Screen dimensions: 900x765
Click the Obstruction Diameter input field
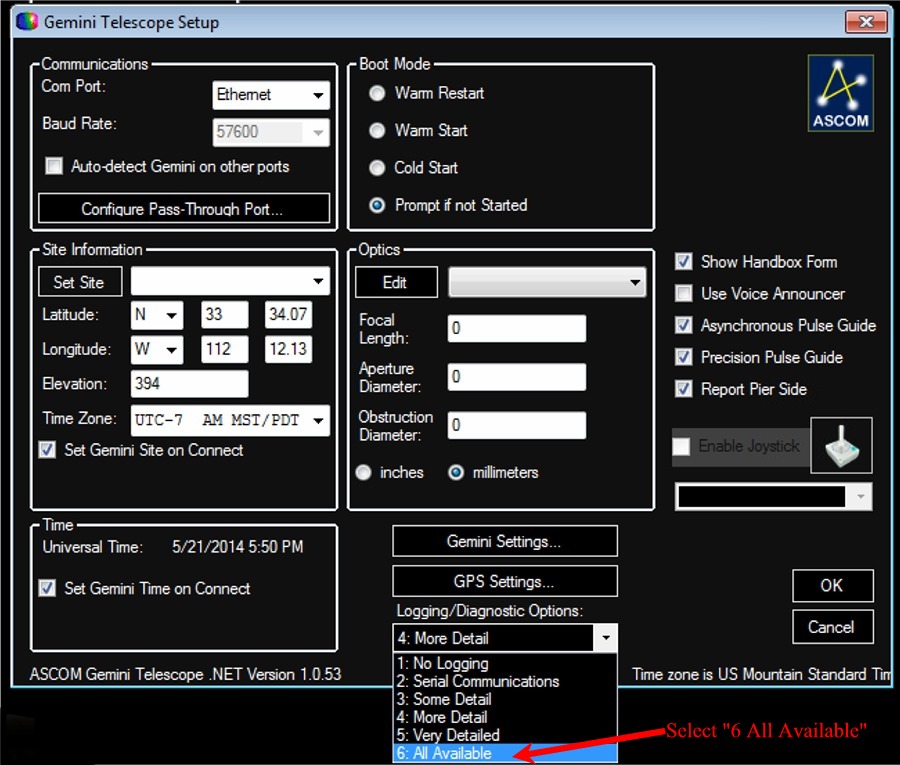click(517, 425)
